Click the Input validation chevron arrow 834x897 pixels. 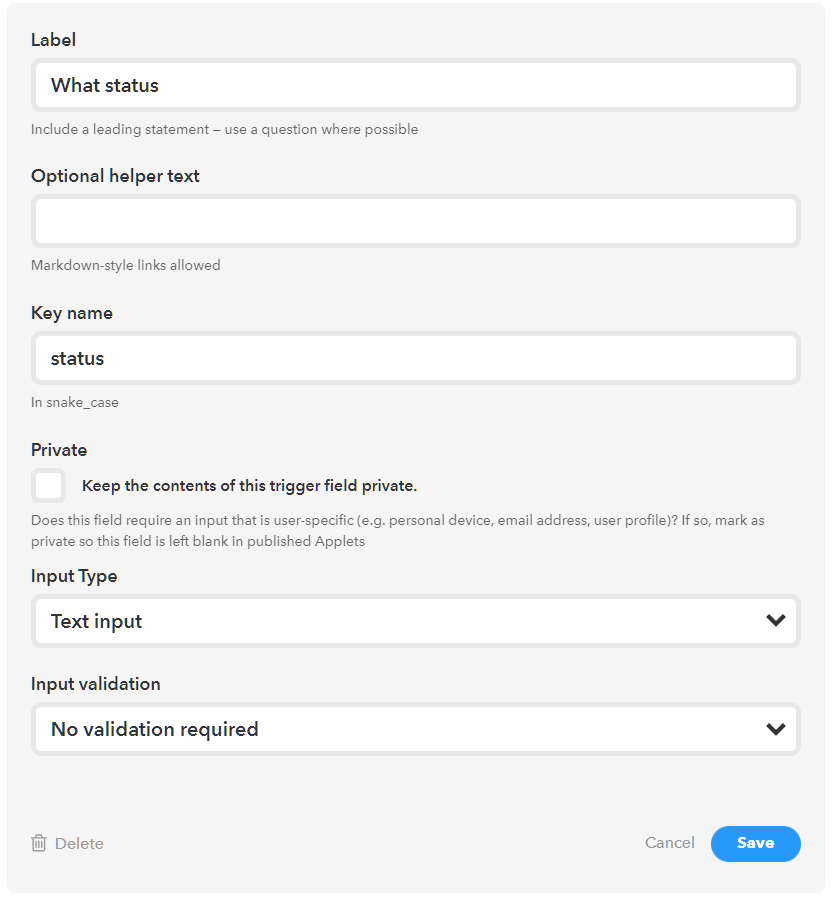(x=775, y=729)
